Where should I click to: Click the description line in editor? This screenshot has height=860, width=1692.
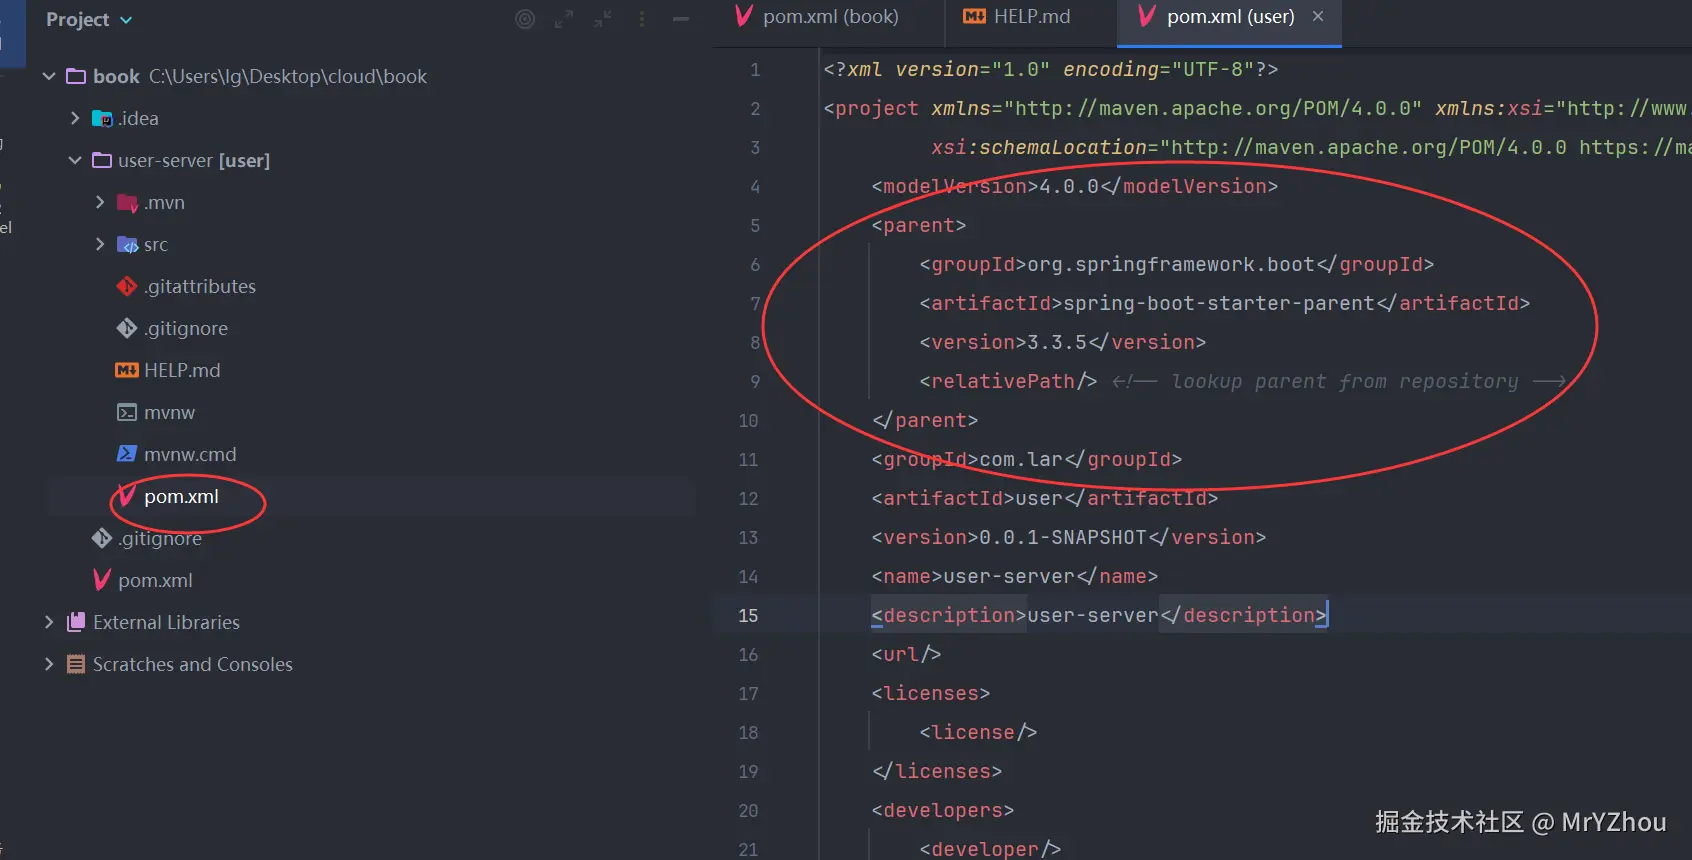click(1099, 615)
